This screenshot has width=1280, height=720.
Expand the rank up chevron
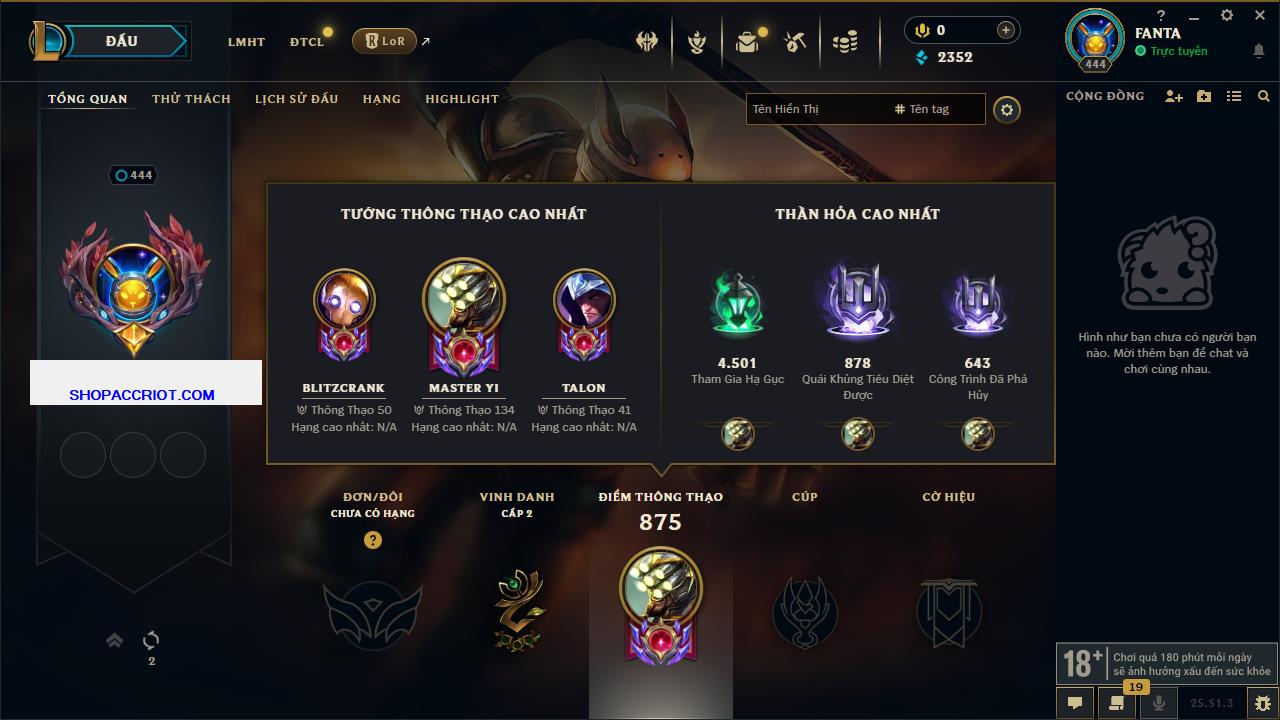[x=115, y=640]
